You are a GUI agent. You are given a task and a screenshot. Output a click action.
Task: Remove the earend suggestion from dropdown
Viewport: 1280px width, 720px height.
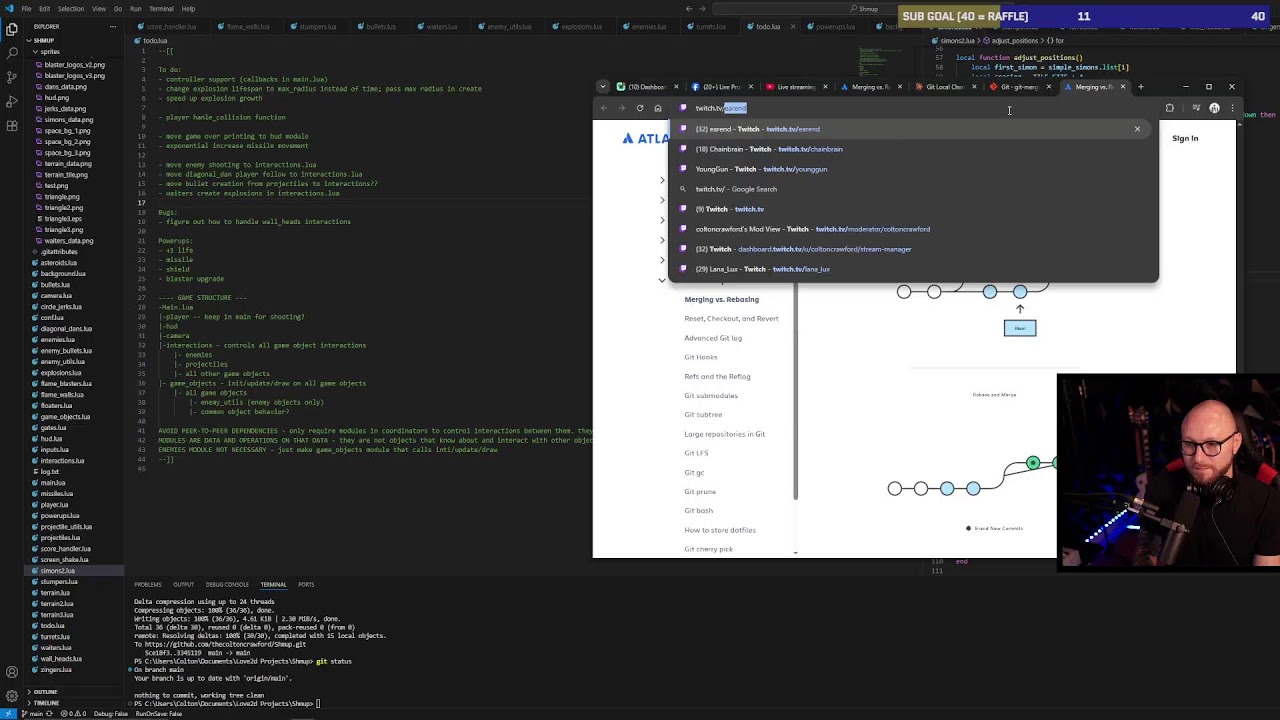pos(1137,129)
